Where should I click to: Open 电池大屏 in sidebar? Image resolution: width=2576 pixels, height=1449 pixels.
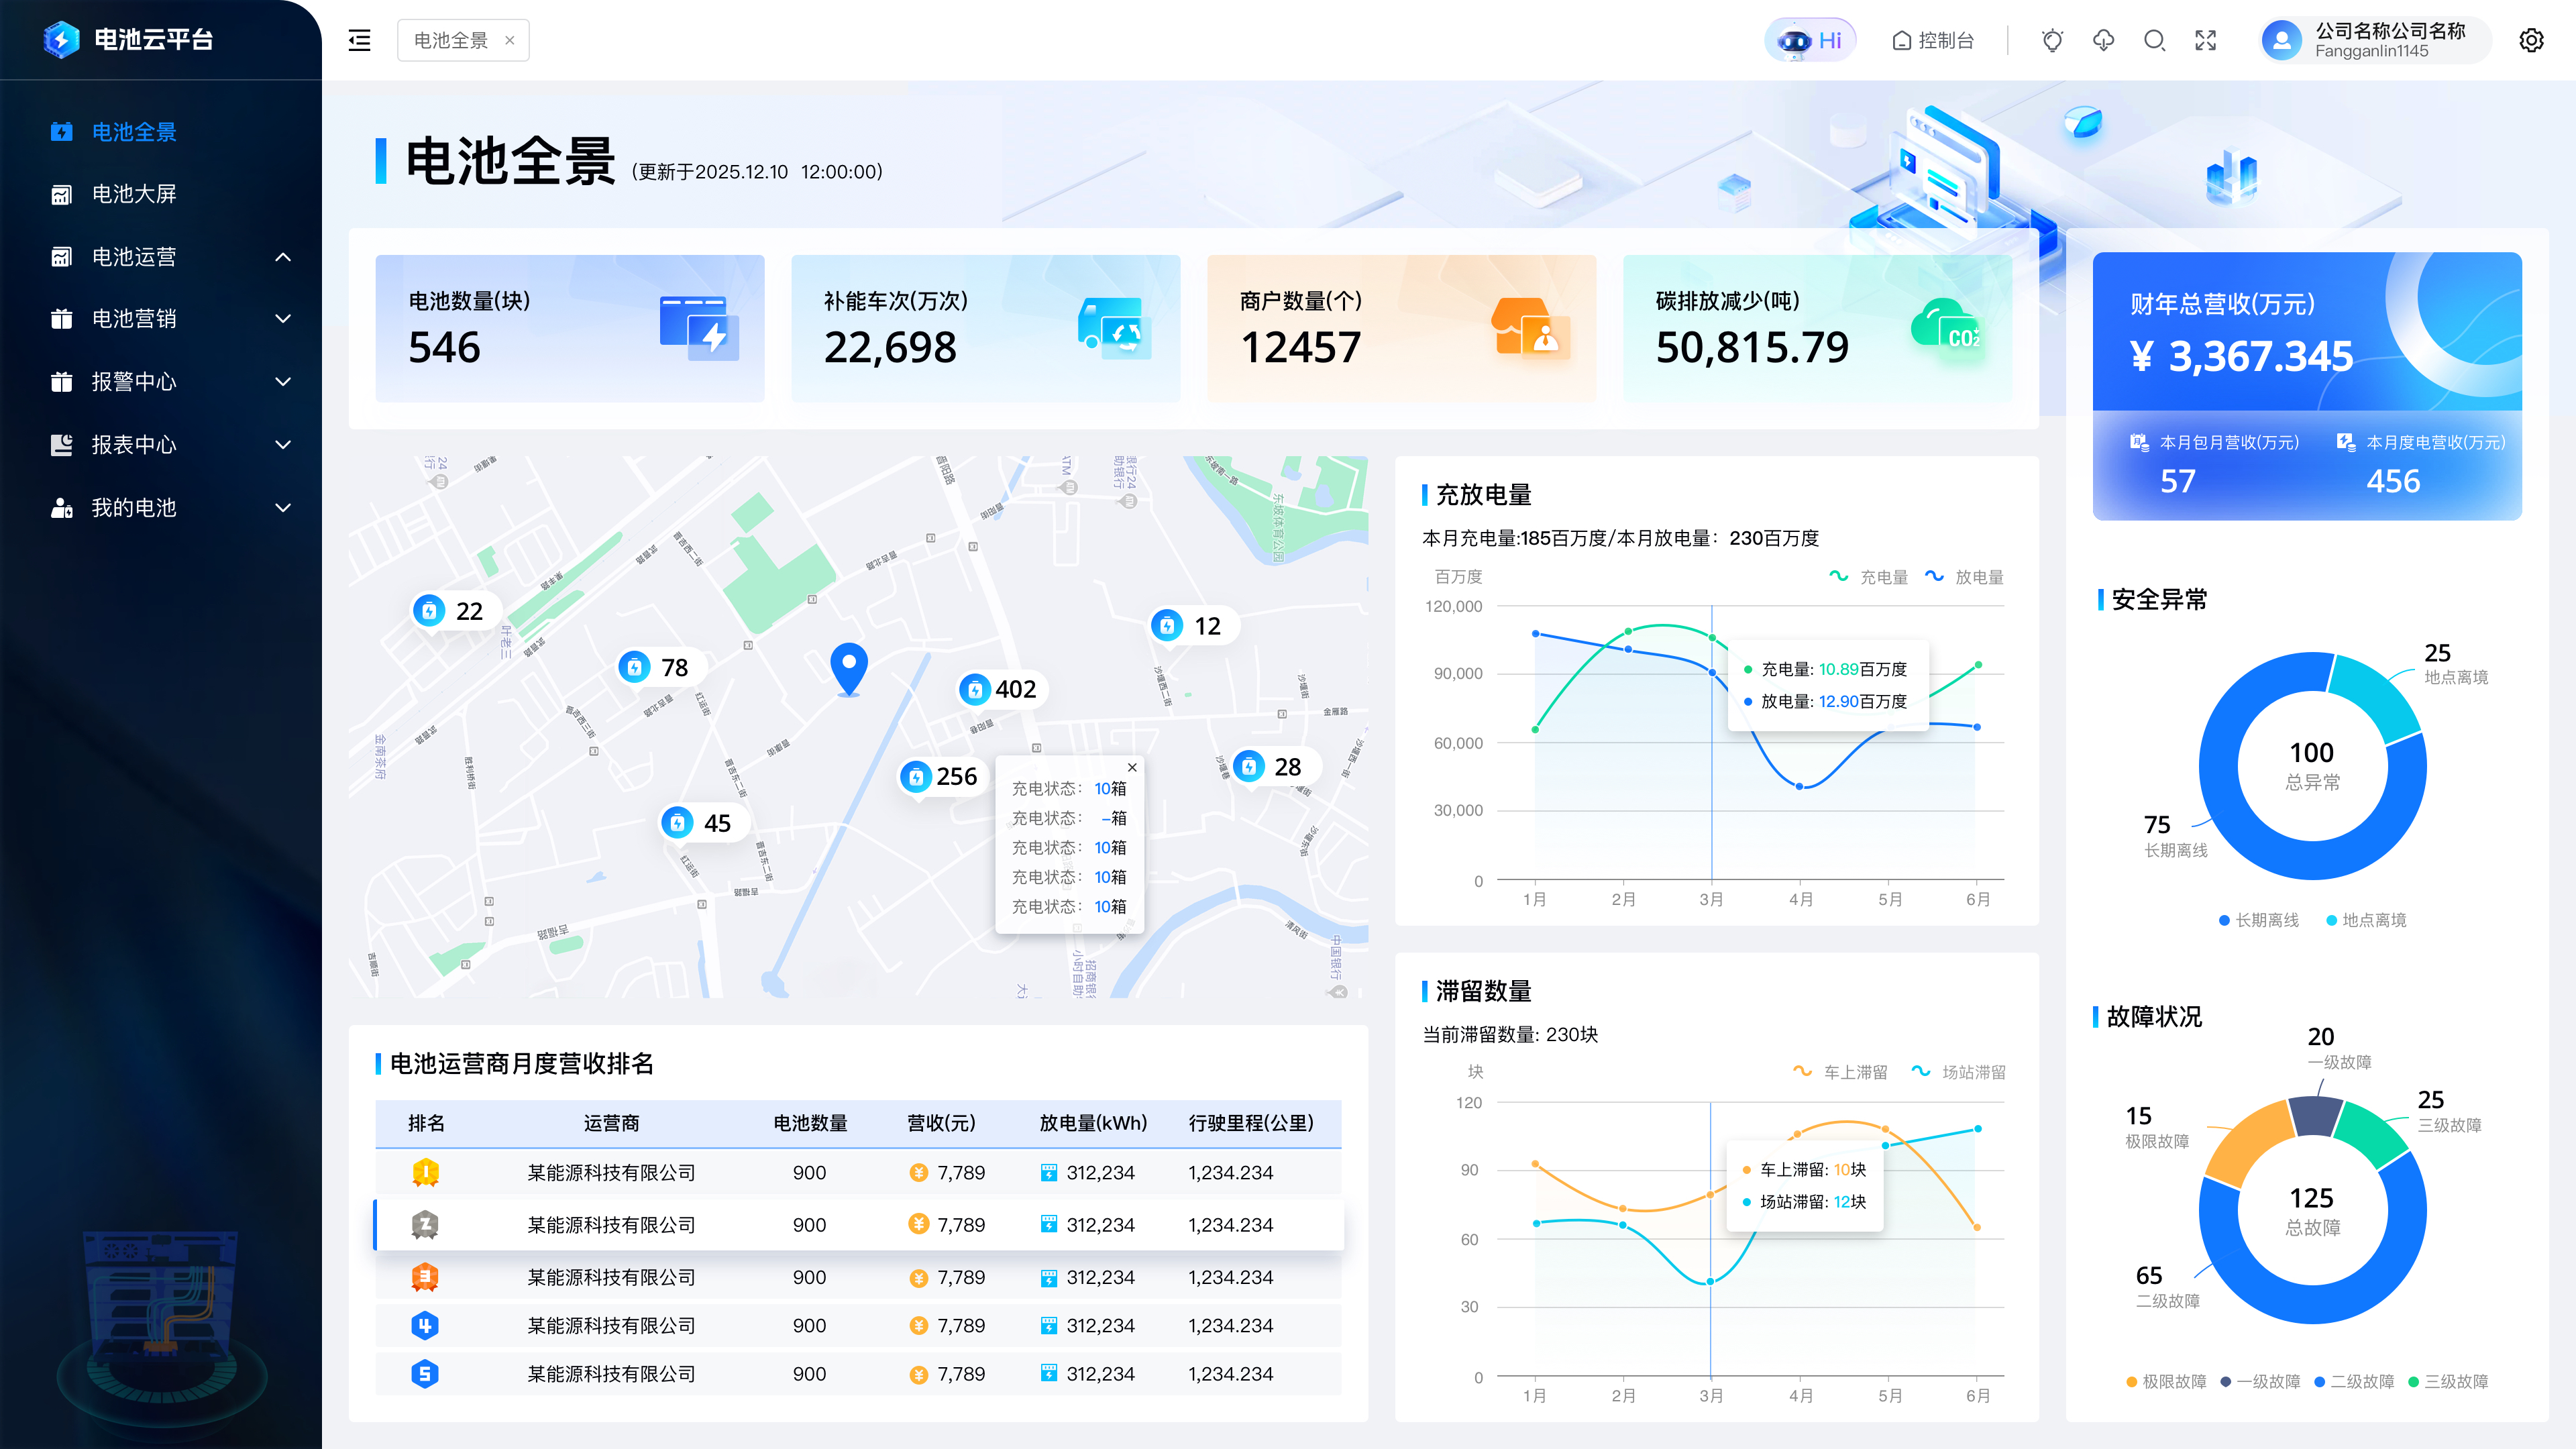click(x=134, y=194)
